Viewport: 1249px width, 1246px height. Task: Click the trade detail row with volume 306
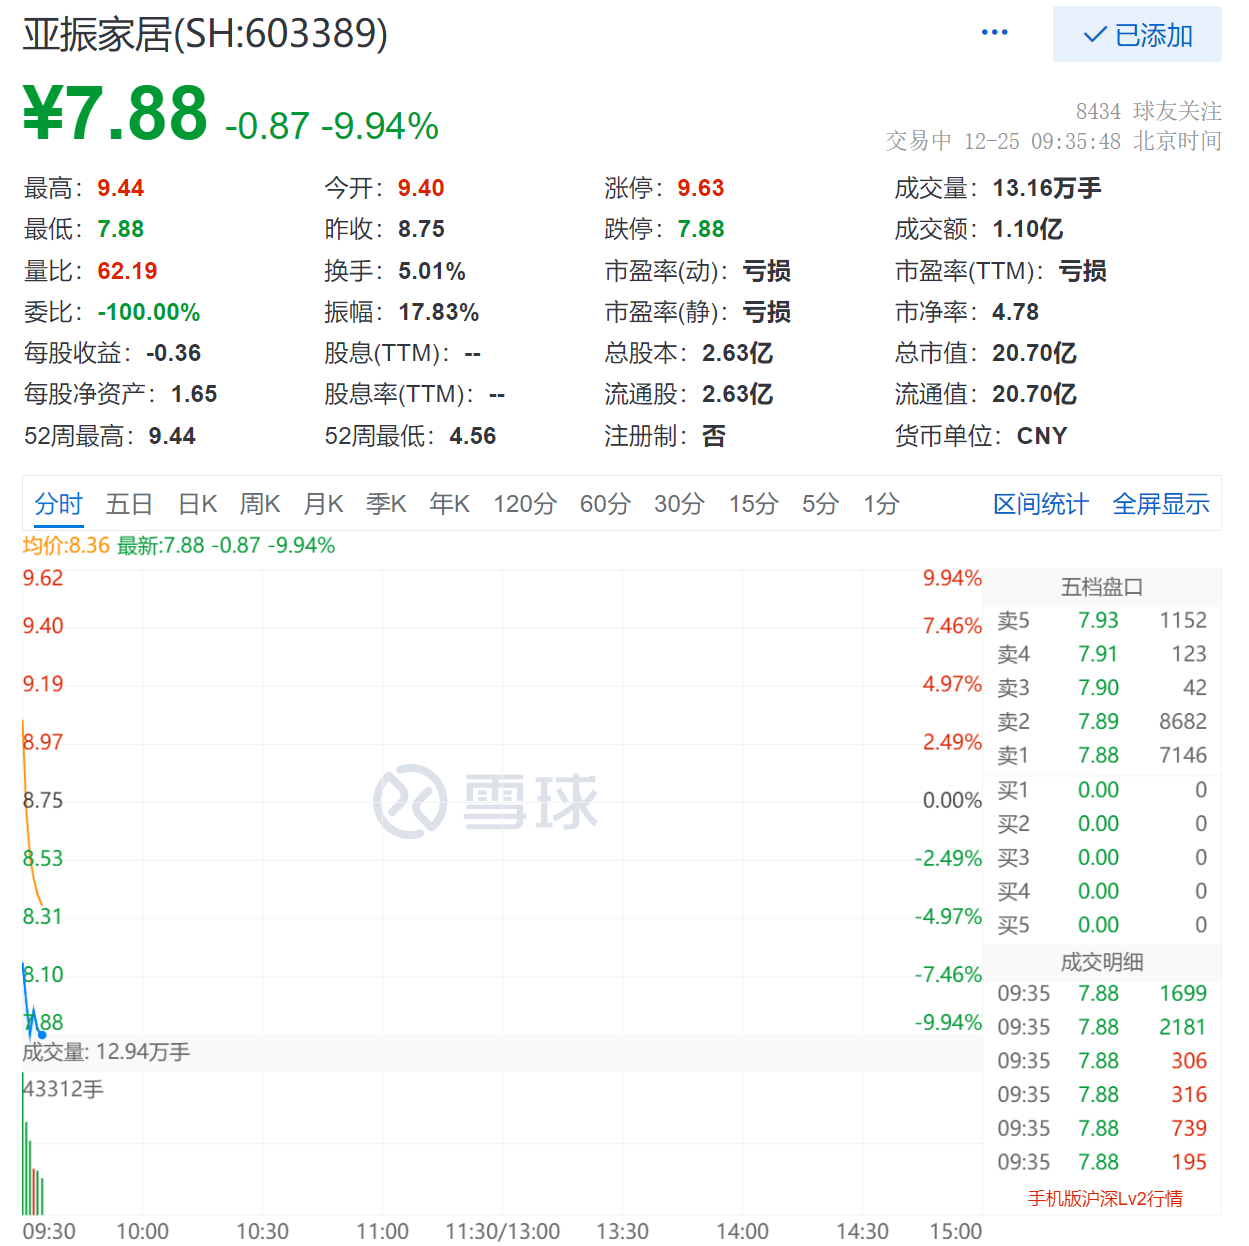click(1102, 1061)
